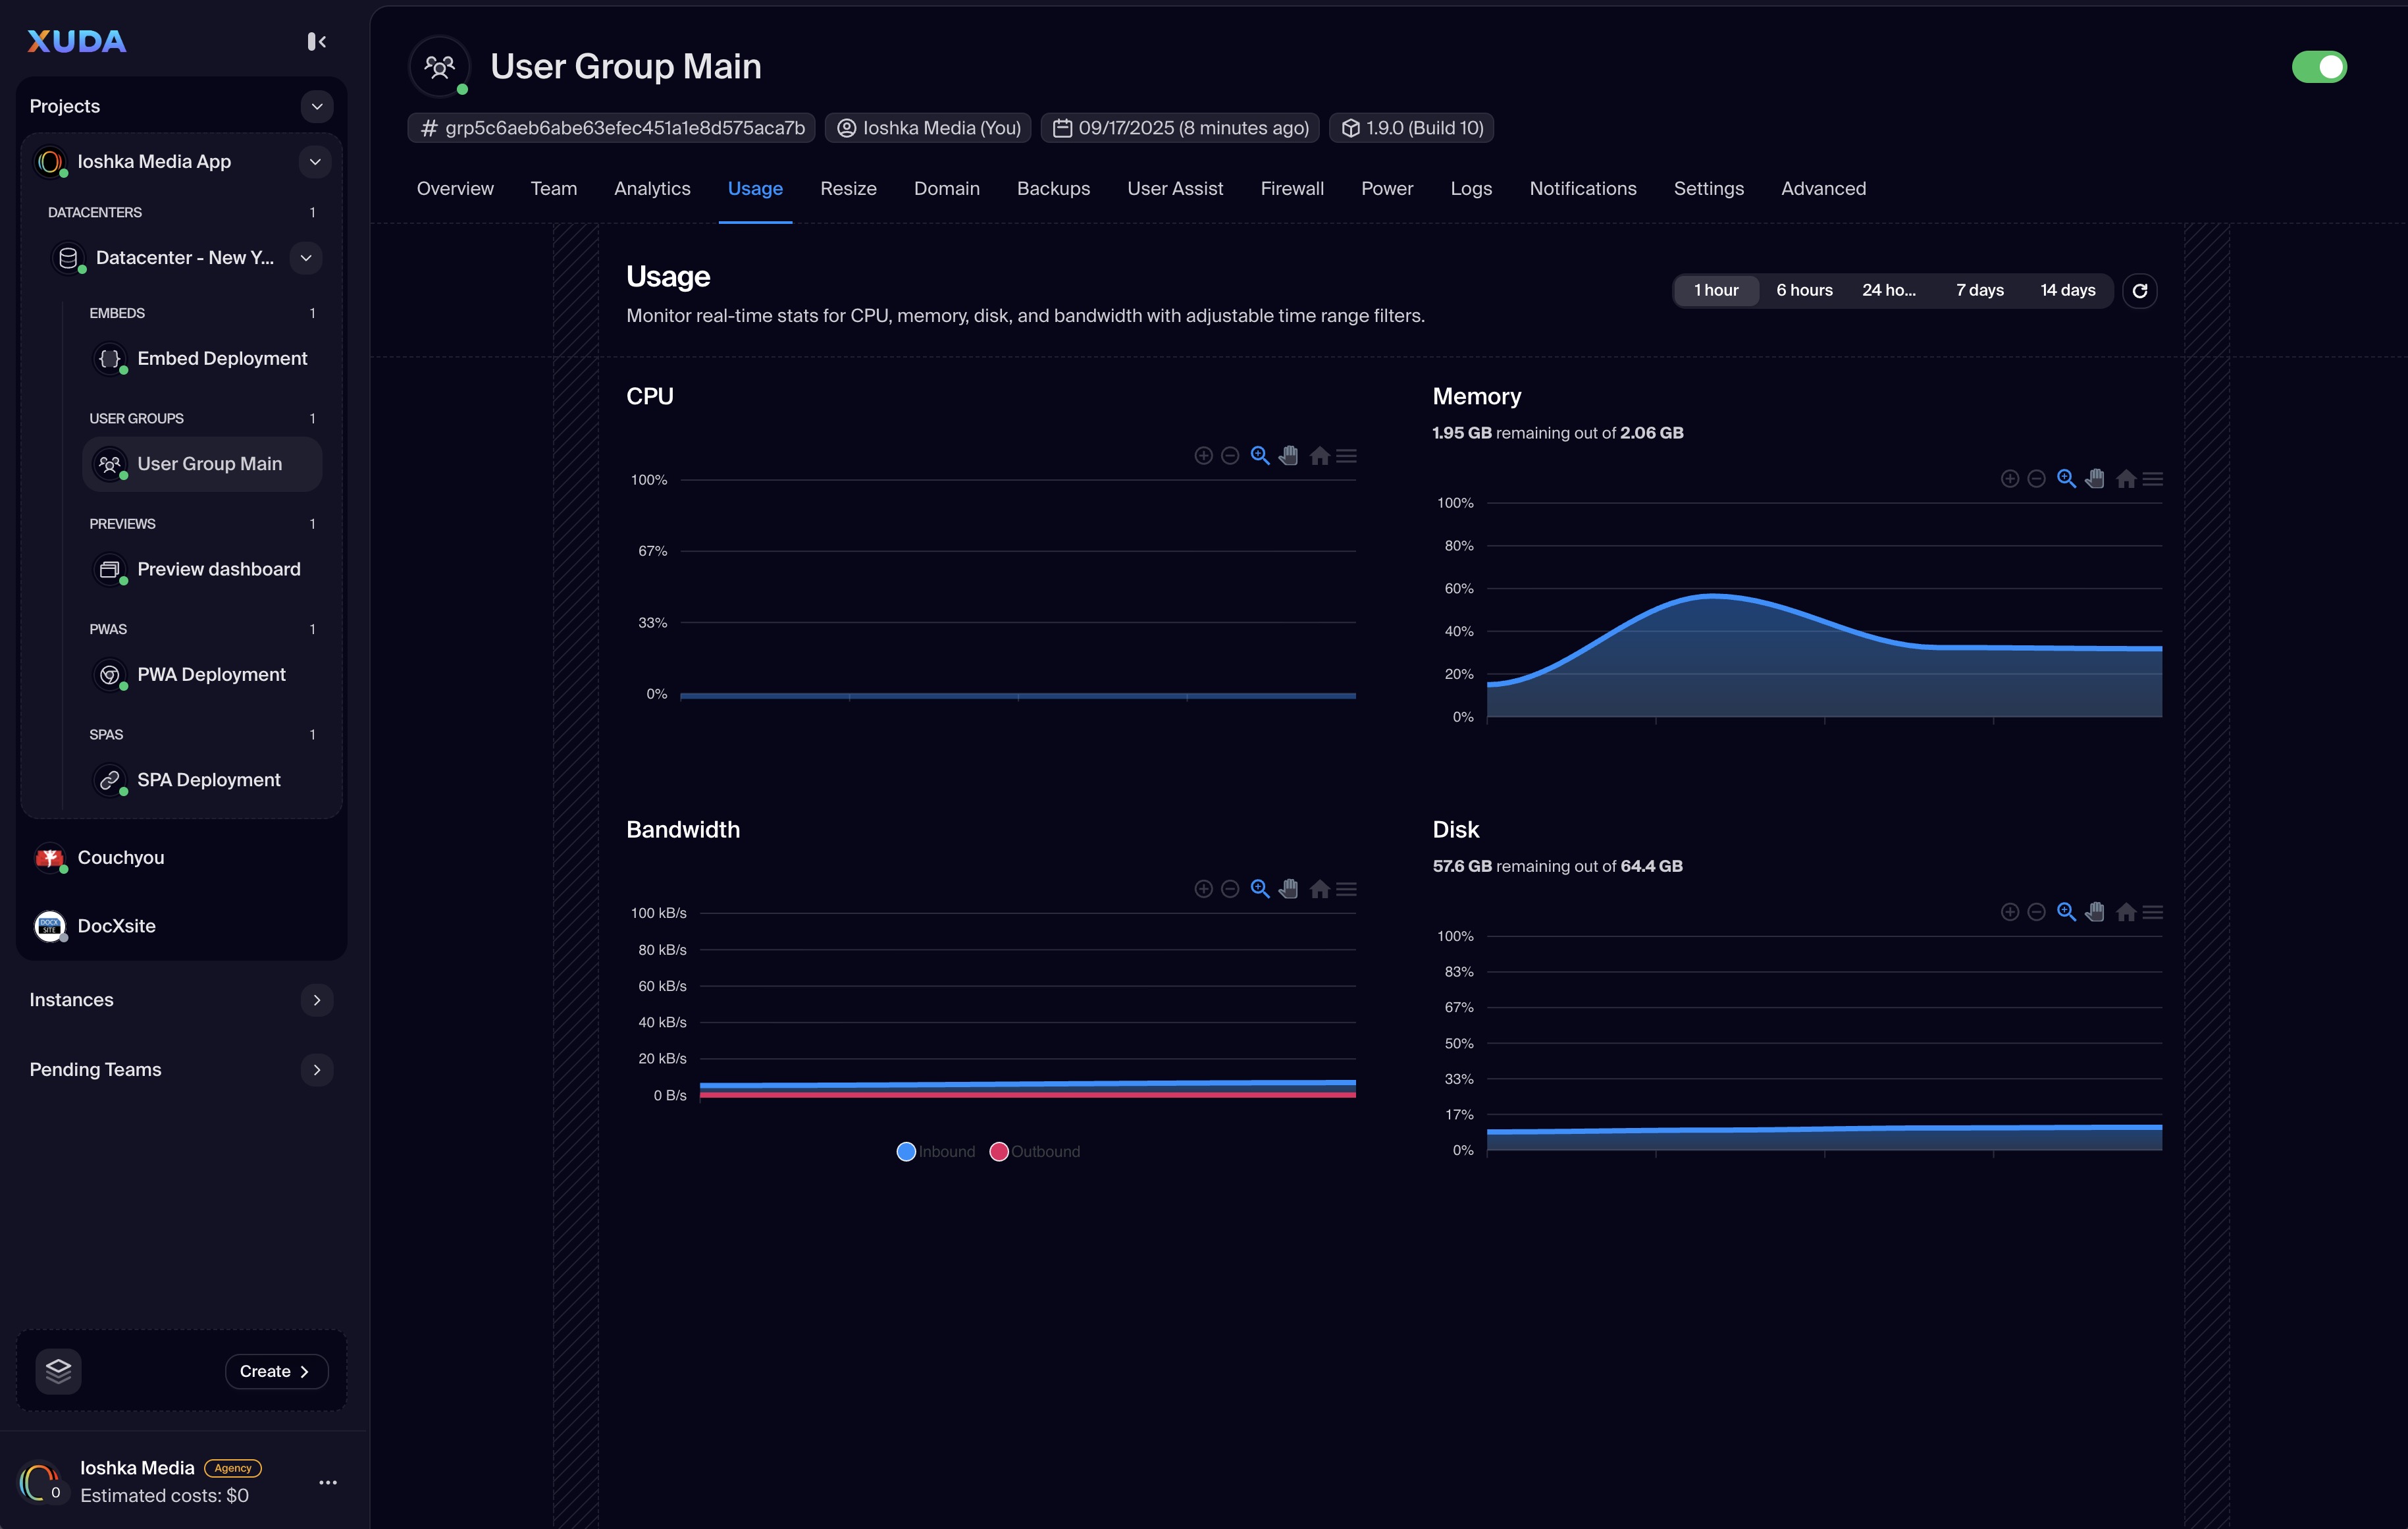2408x1529 pixels.
Task: Collapse the sidebar with the panel icon
Action: [316, 41]
